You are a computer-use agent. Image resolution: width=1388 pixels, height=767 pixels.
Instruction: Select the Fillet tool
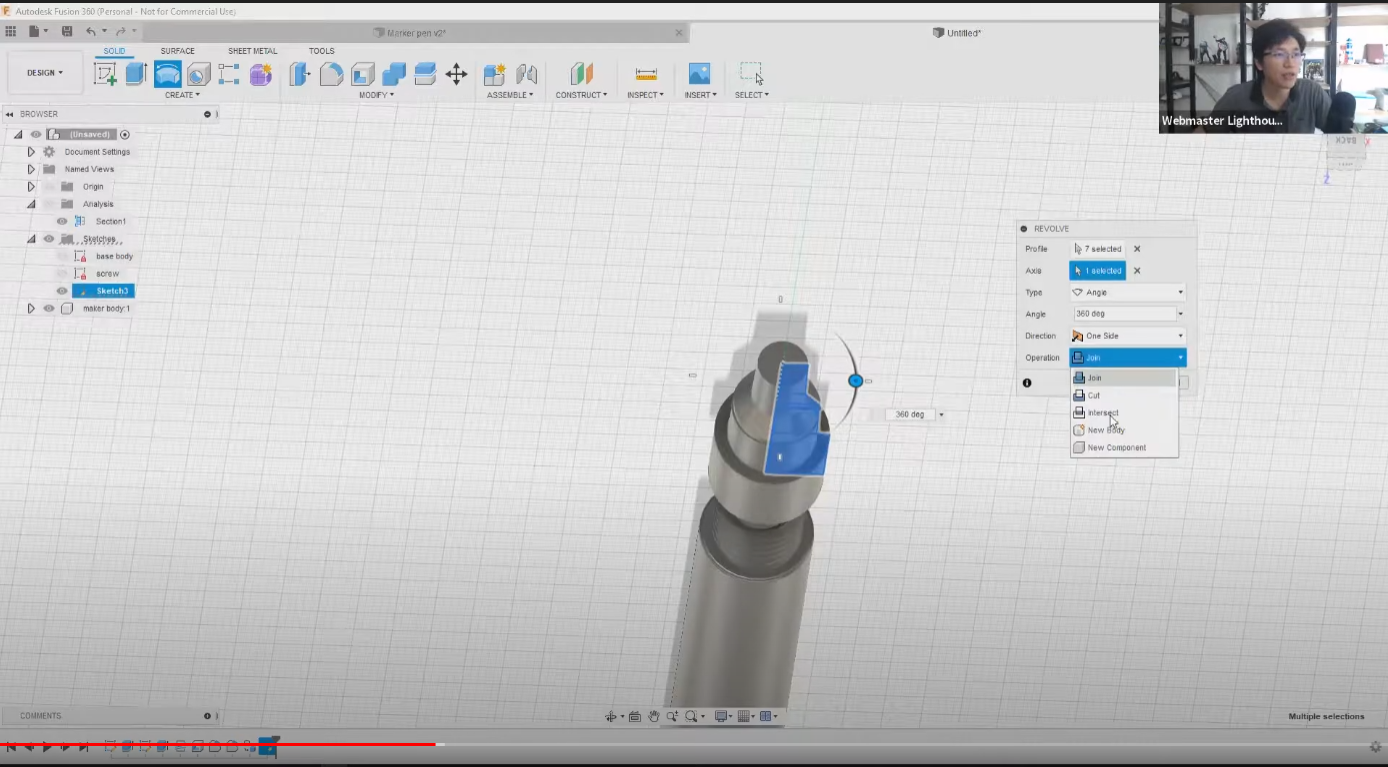(x=331, y=74)
